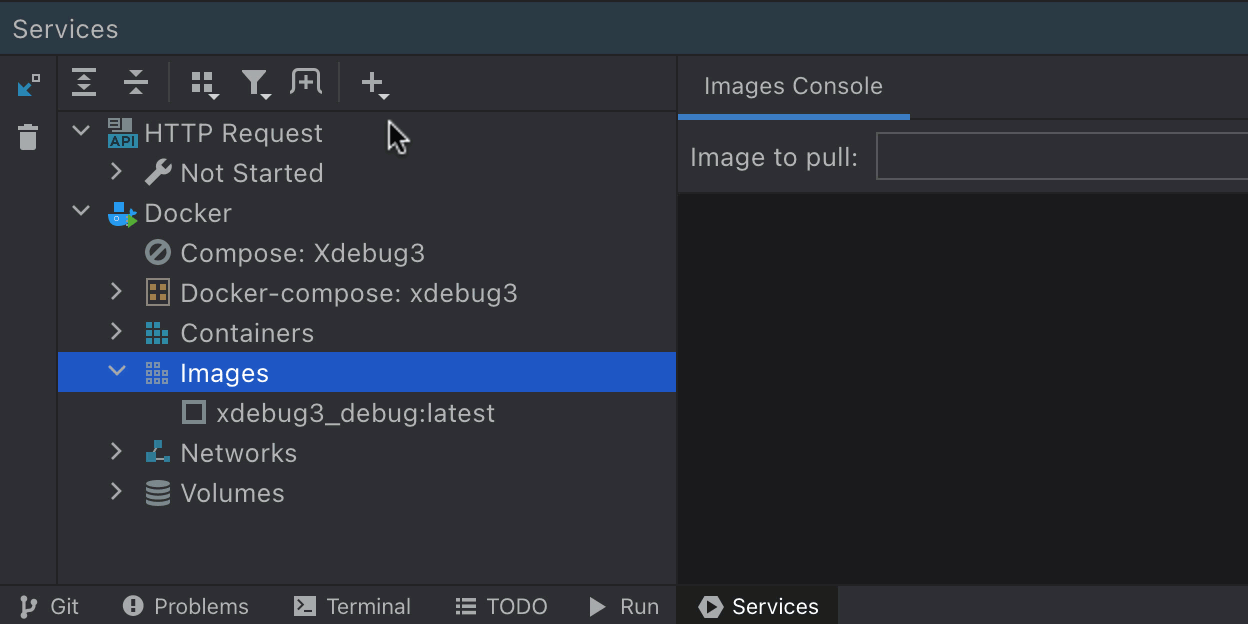Click the Docker-compose xdebug3 icon

coord(158,293)
